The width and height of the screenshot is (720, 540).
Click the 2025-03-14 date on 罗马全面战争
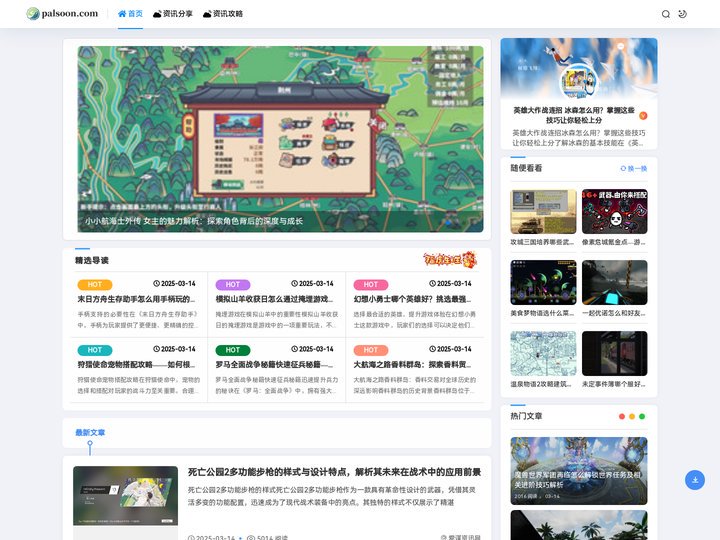tap(316, 349)
